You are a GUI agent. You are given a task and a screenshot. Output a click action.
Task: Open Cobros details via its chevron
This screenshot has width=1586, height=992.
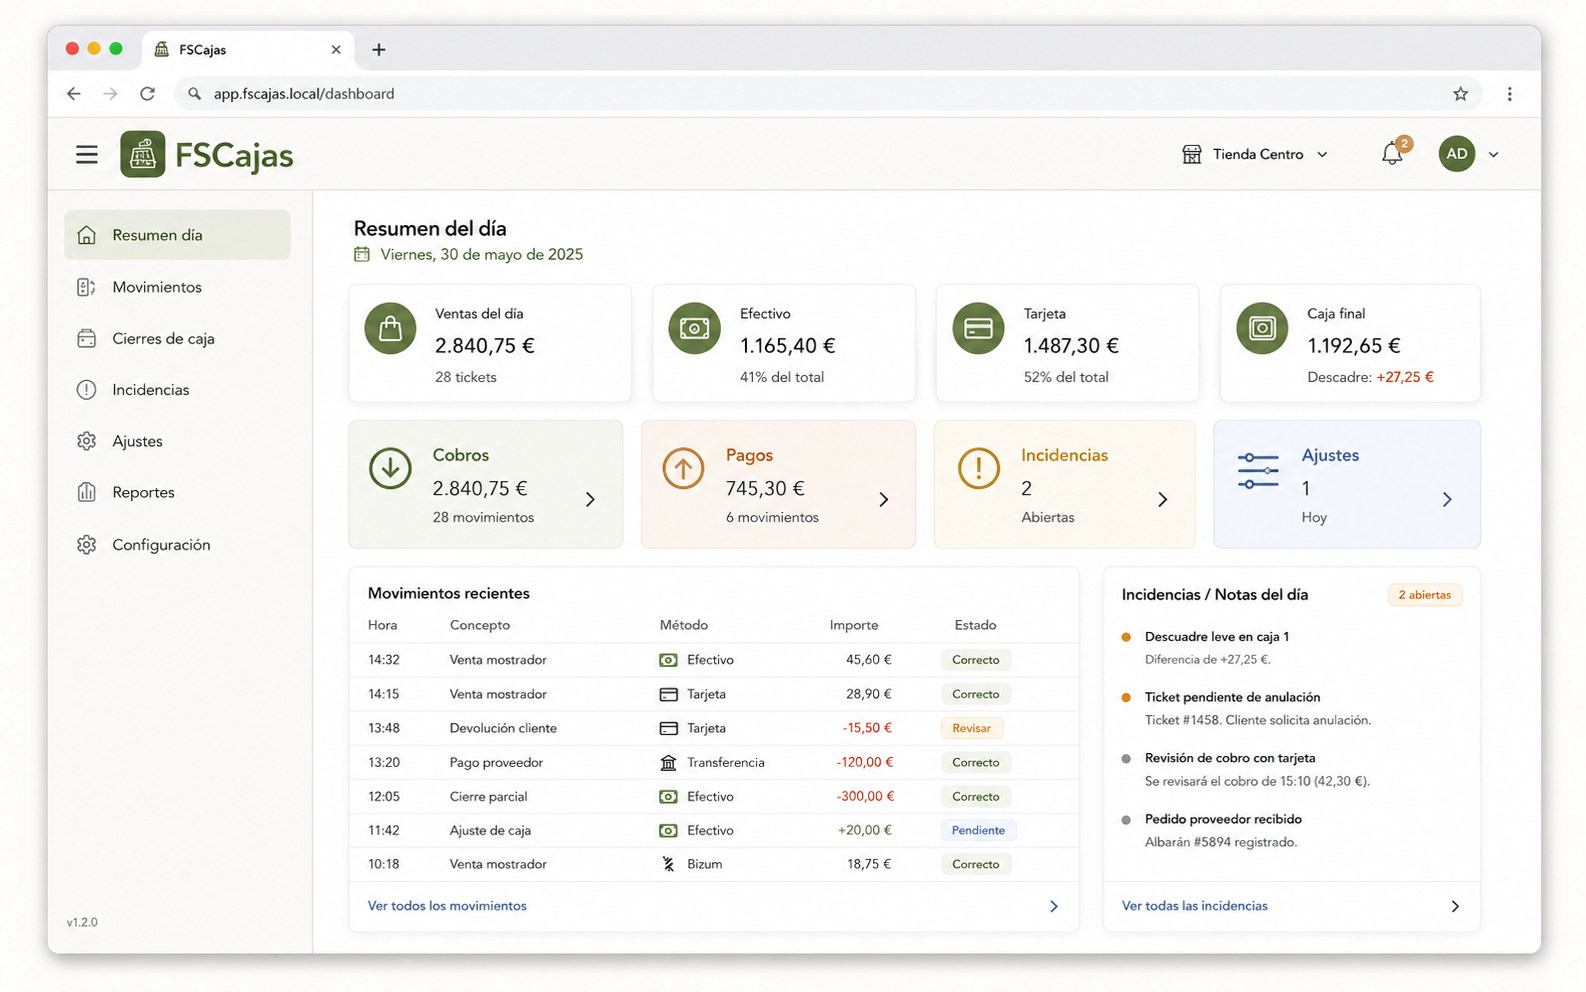pos(590,499)
